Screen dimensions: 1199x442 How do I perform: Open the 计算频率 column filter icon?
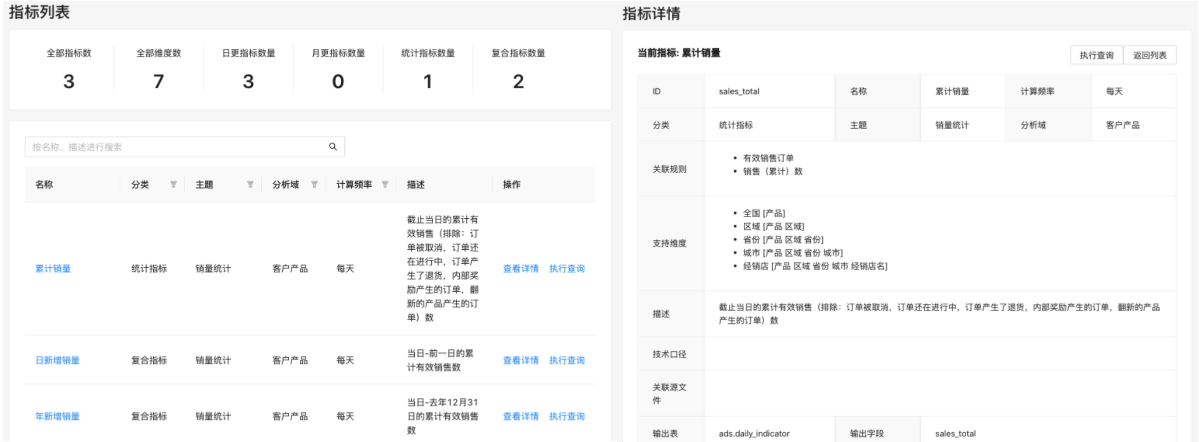[384, 185]
